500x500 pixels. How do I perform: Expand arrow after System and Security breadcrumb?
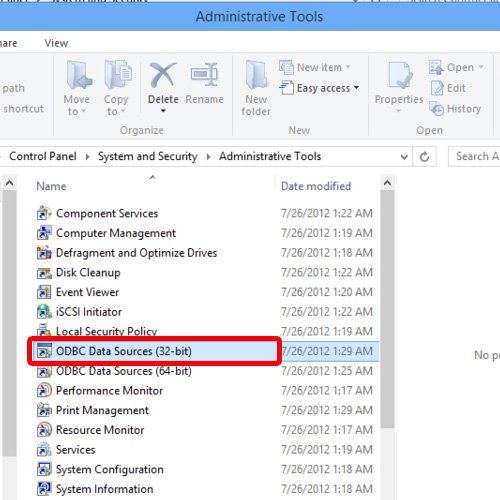tap(208, 157)
